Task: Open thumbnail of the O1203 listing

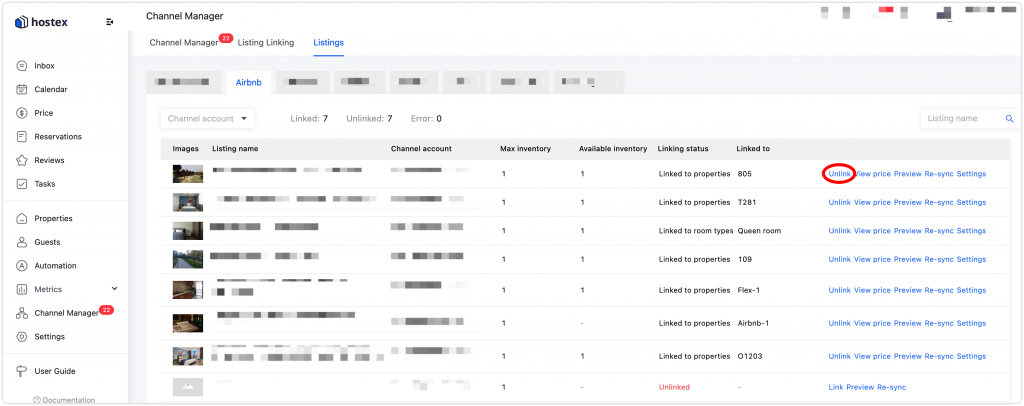Action: coord(187,356)
